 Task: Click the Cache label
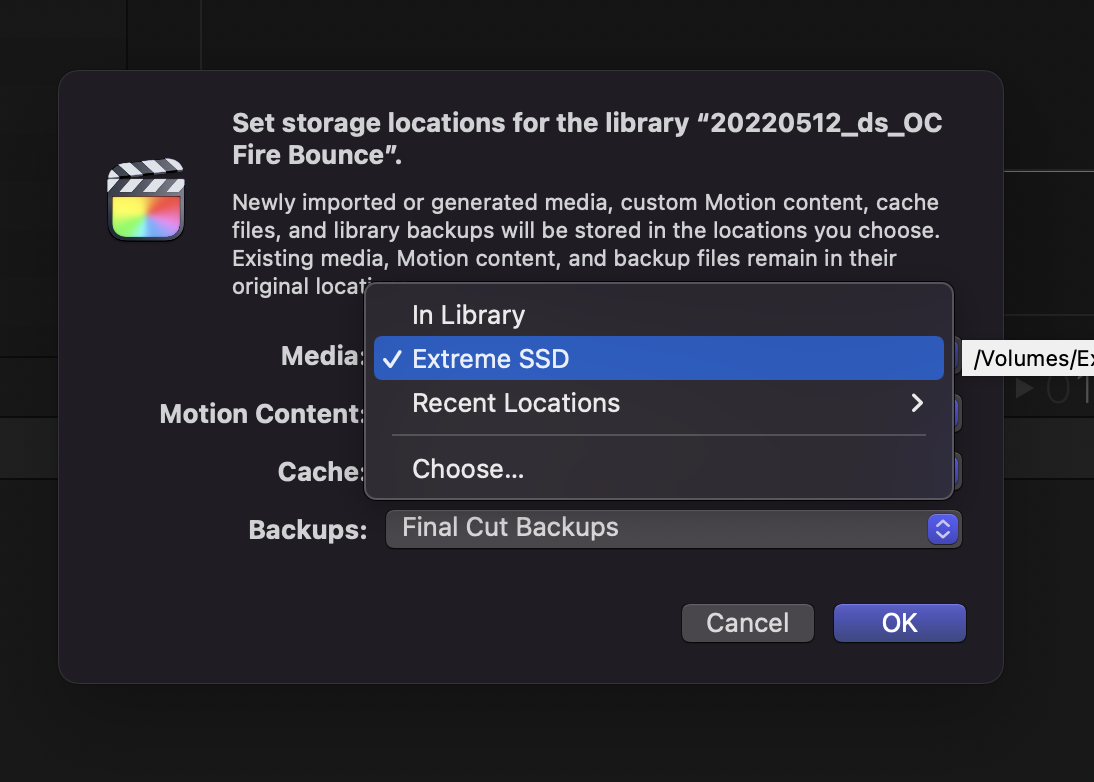(x=320, y=472)
